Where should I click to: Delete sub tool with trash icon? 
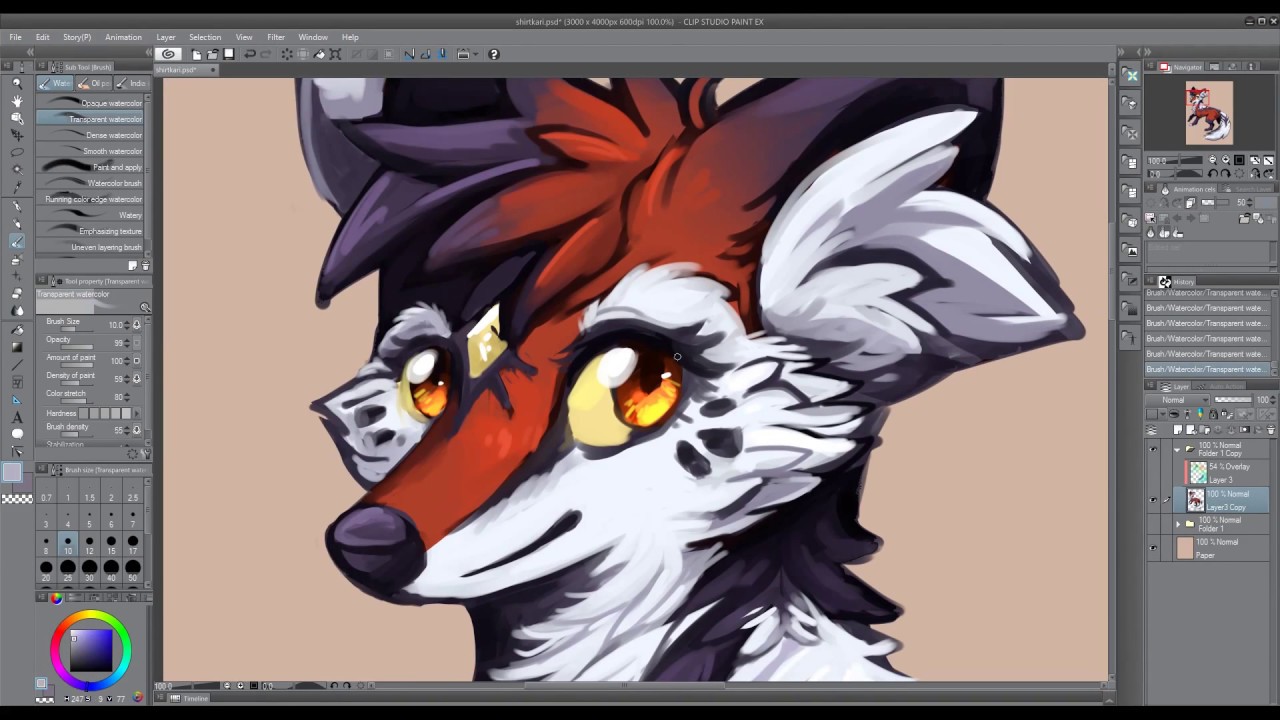tap(146, 266)
